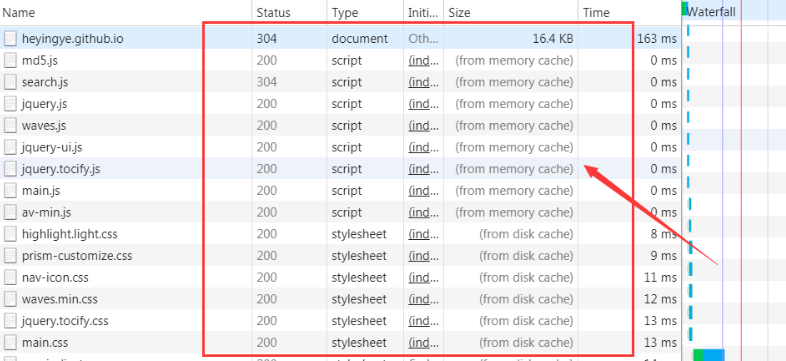Click the file icon beside nav-icon.css
Viewport: 786px width, 361px height.
click(x=10, y=277)
